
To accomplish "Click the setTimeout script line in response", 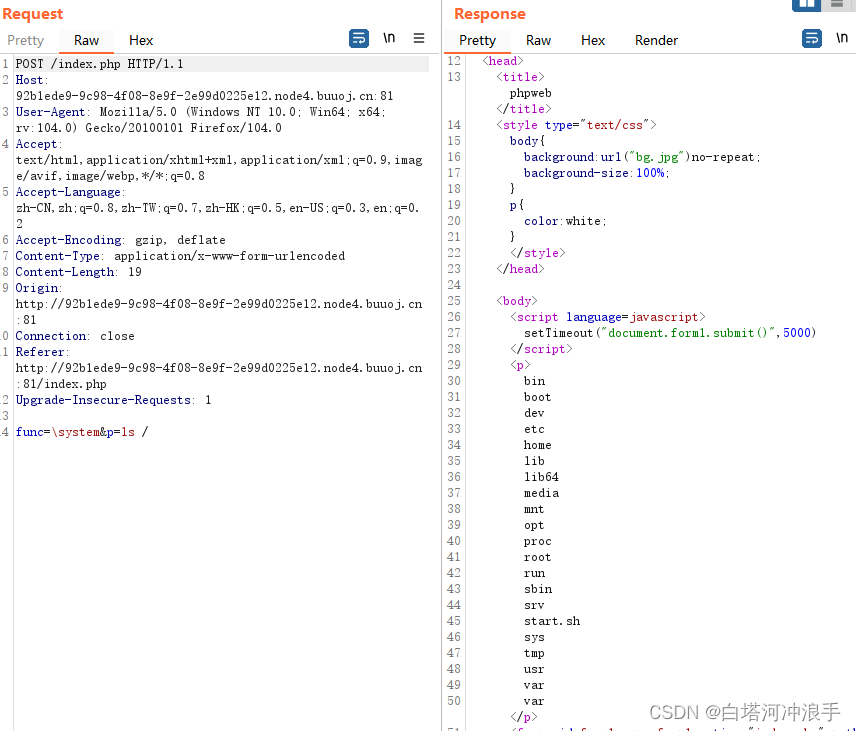I will click(x=670, y=333).
